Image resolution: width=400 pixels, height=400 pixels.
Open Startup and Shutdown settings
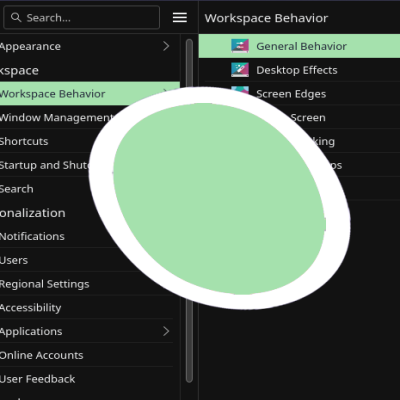pyautogui.click(x=45, y=165)
